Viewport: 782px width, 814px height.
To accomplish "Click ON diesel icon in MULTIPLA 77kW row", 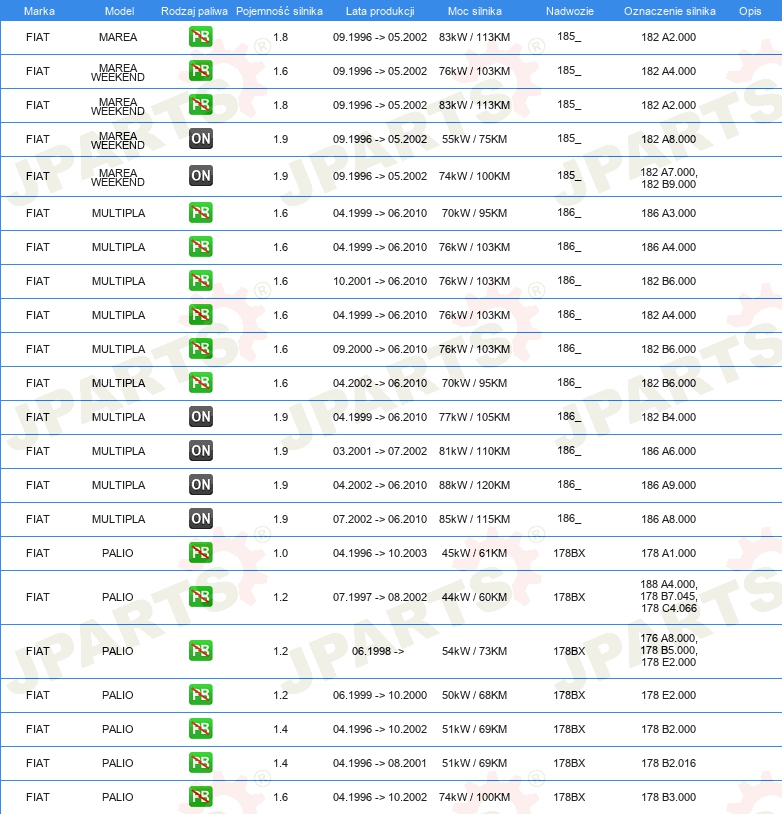I will (200, 417).
